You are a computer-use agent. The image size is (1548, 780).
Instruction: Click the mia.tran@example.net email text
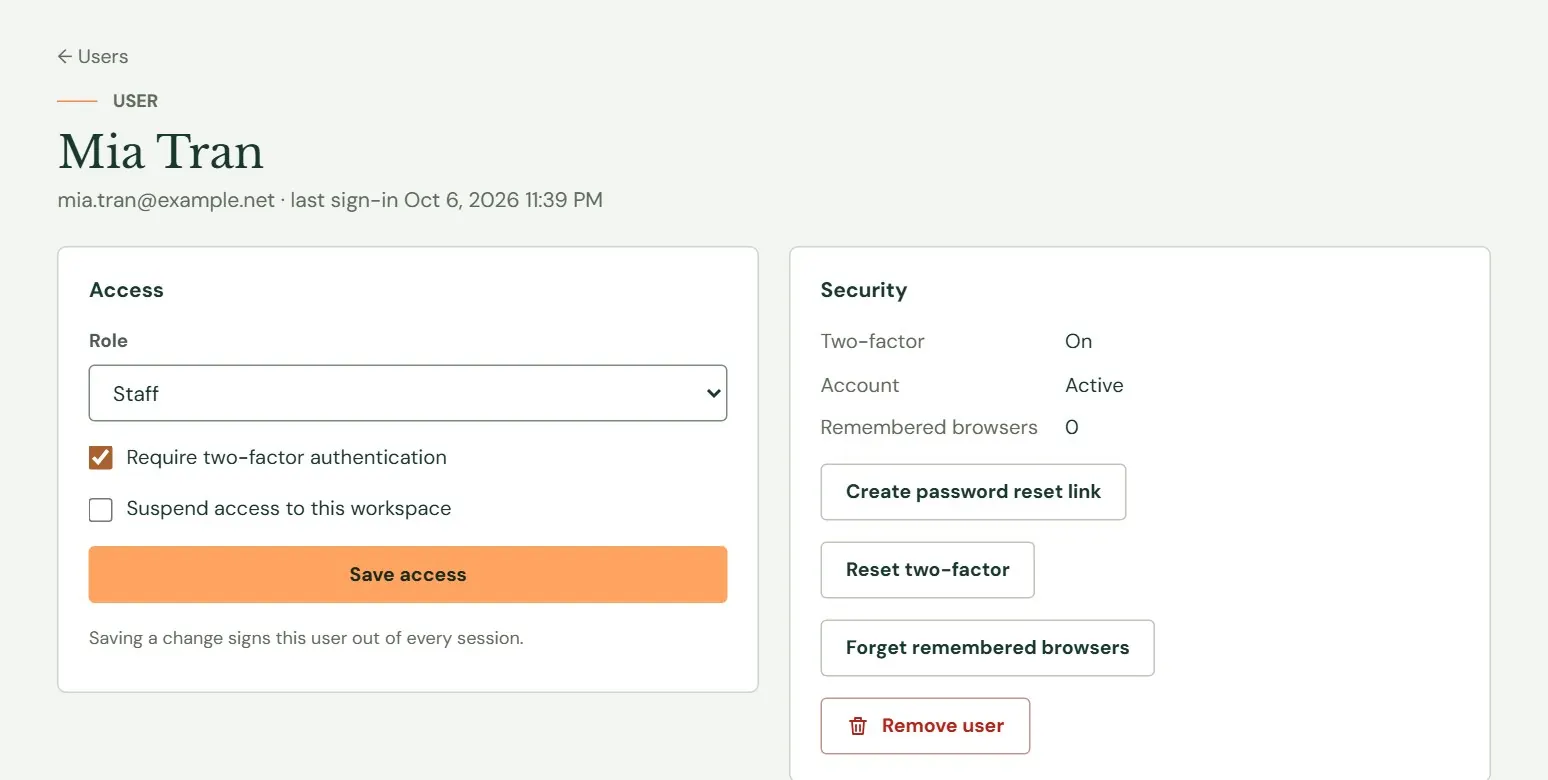166,200
